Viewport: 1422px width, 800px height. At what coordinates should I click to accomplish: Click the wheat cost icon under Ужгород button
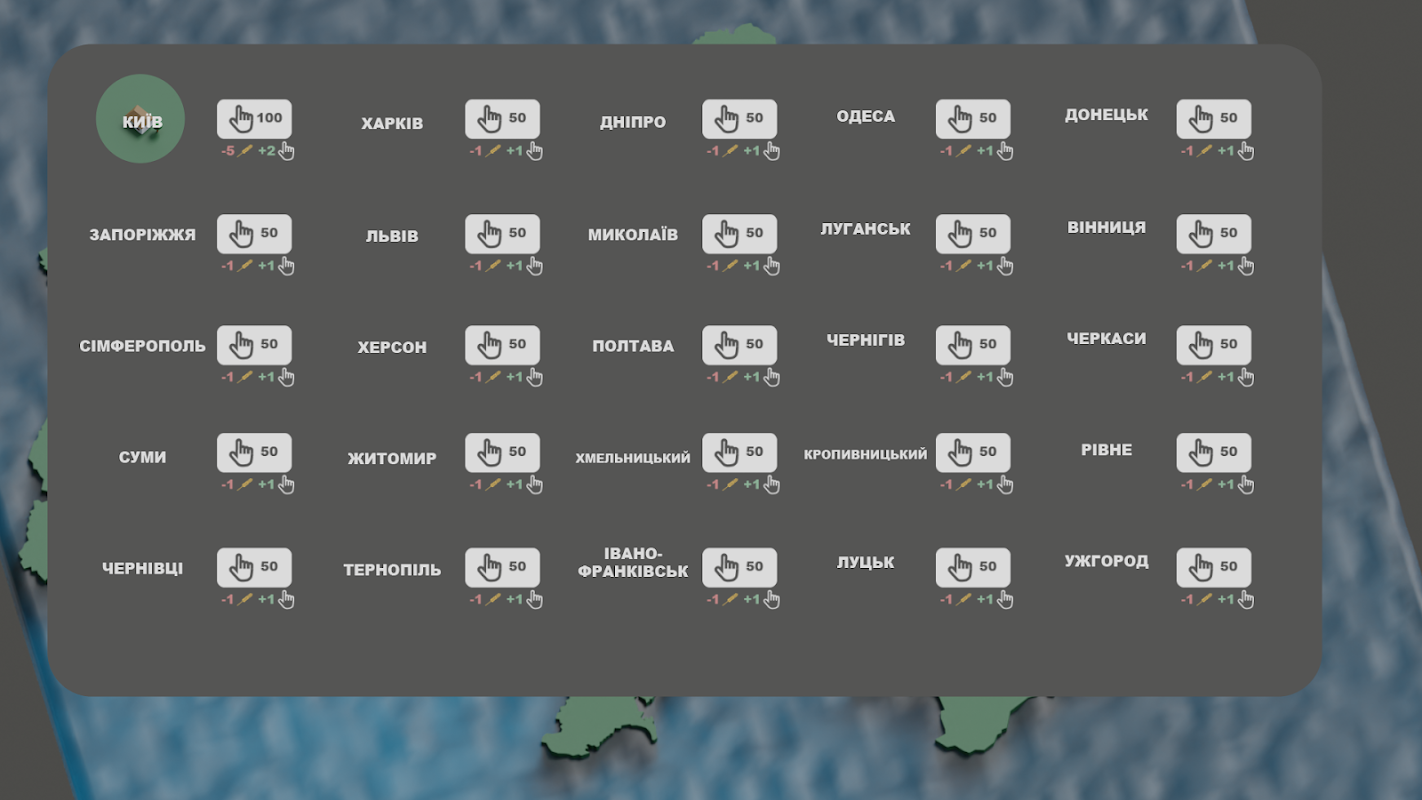(1204, 600)
